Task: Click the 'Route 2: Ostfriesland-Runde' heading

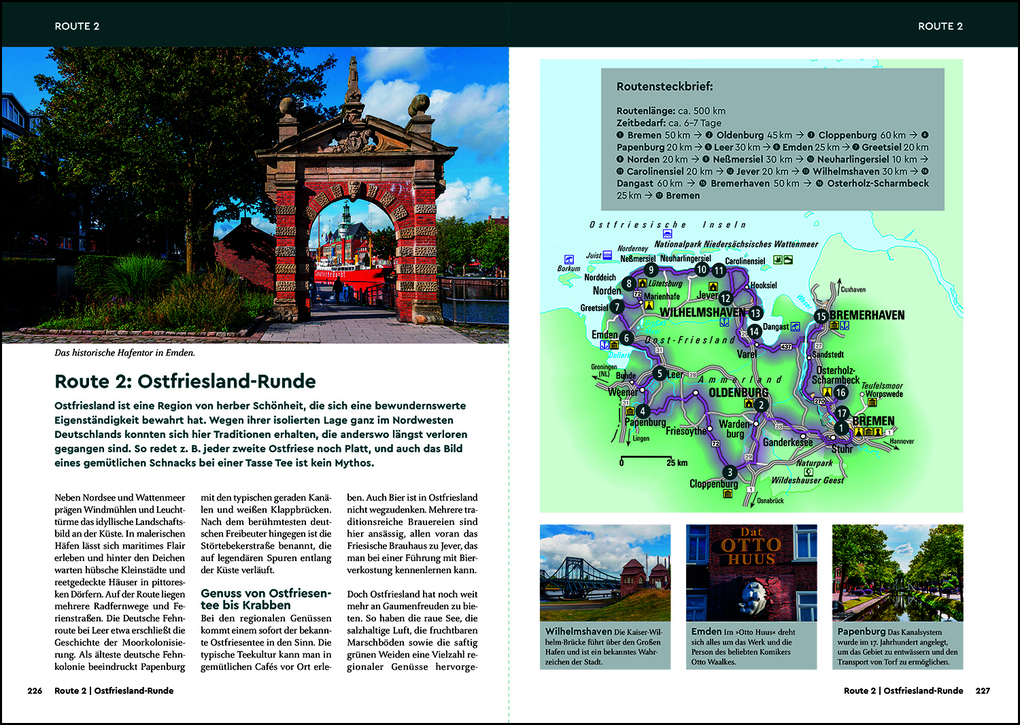Action: click(x=185, y=381)
